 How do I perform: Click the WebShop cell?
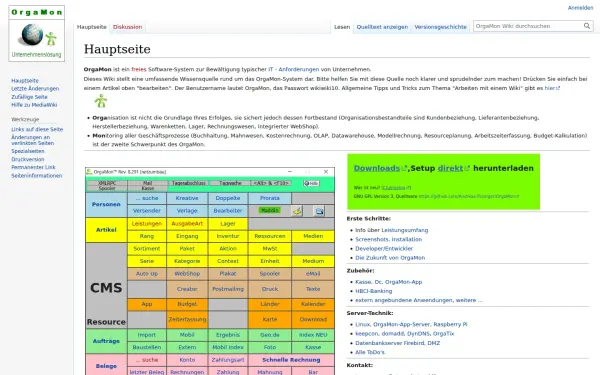(187, 274)
